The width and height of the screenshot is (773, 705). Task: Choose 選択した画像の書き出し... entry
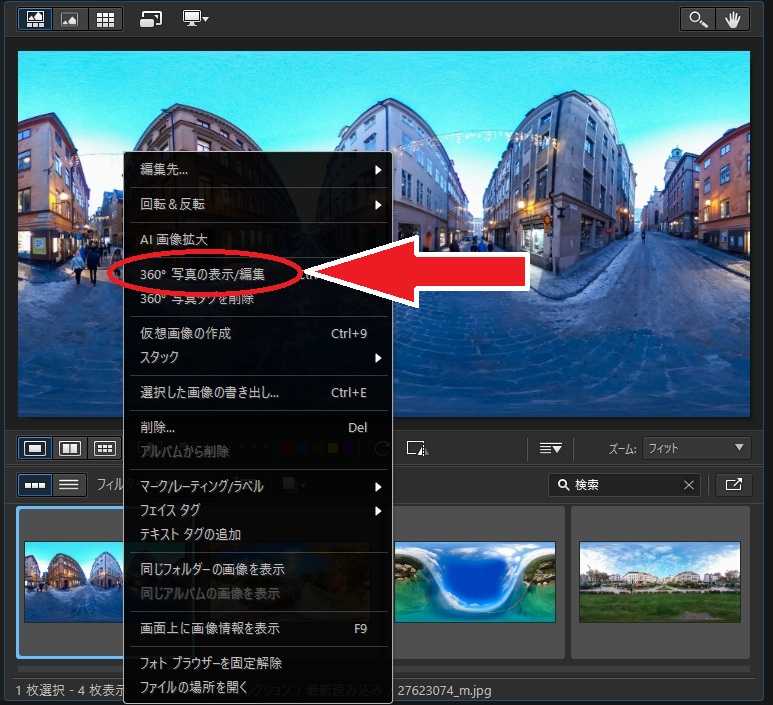pos(258,392)
